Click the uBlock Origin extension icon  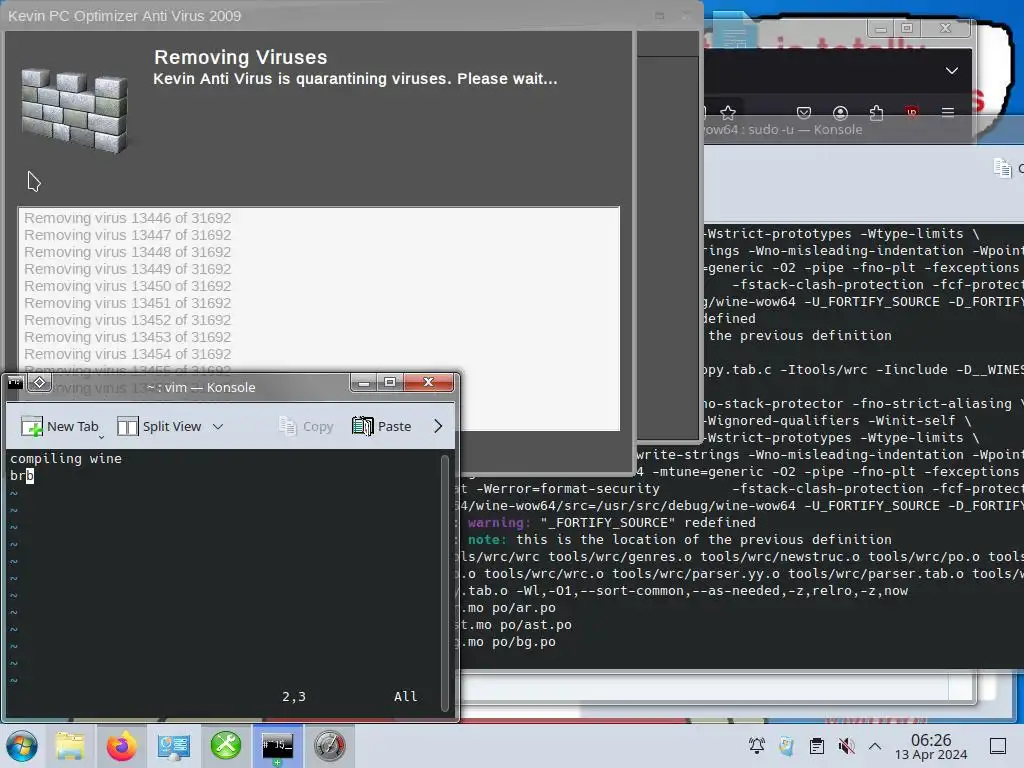point(912,112)
